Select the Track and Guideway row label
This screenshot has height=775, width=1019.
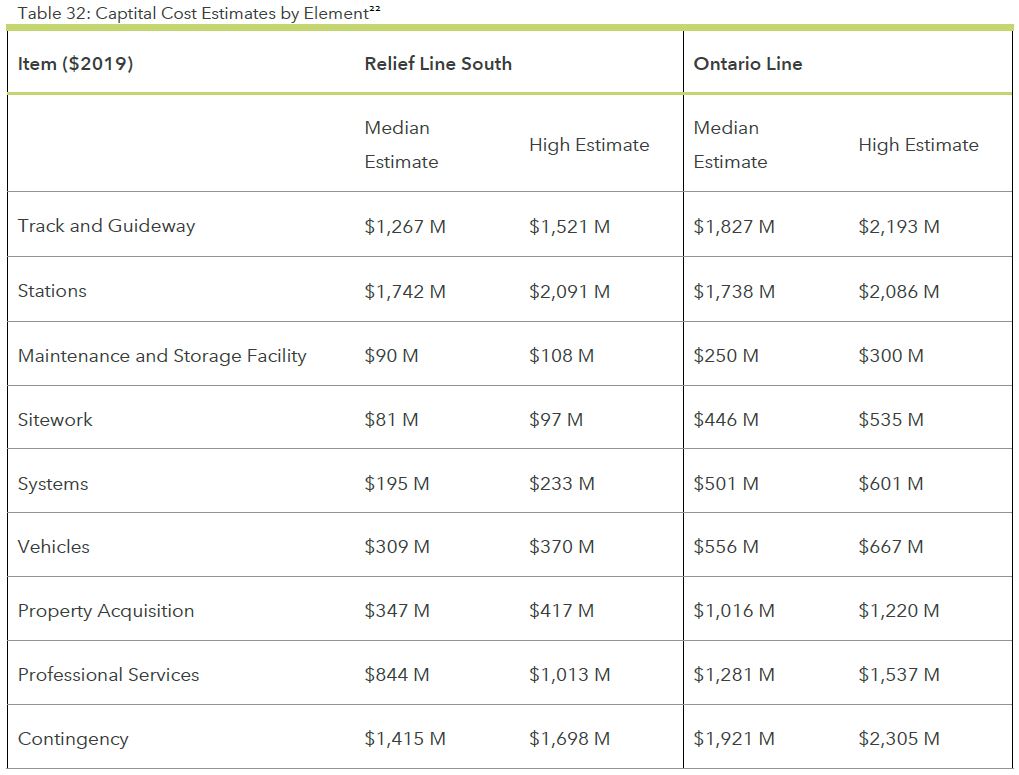click(x=106, y=226)
